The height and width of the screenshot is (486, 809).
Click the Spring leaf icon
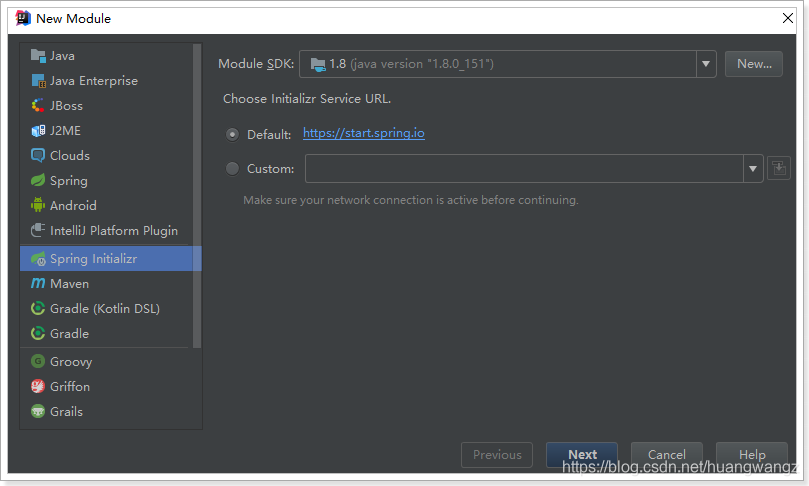(38, 180)
